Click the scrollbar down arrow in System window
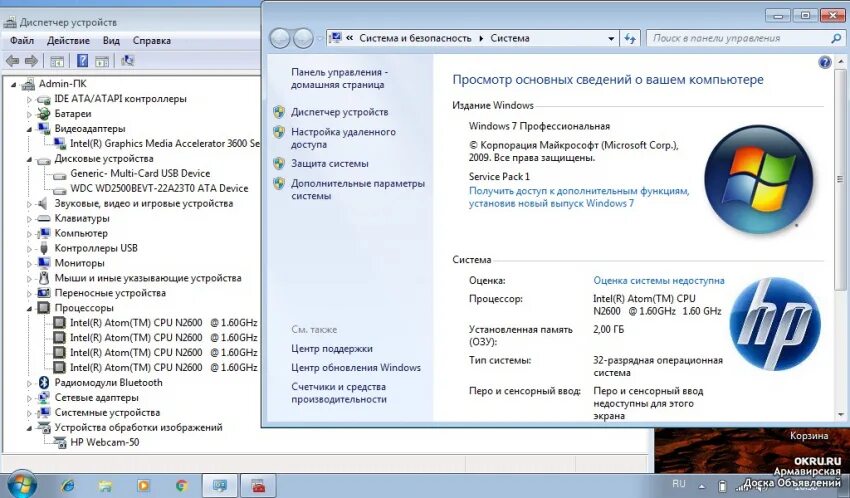The width and height of the screenshot is (850, 498). (x=840, y=415)
